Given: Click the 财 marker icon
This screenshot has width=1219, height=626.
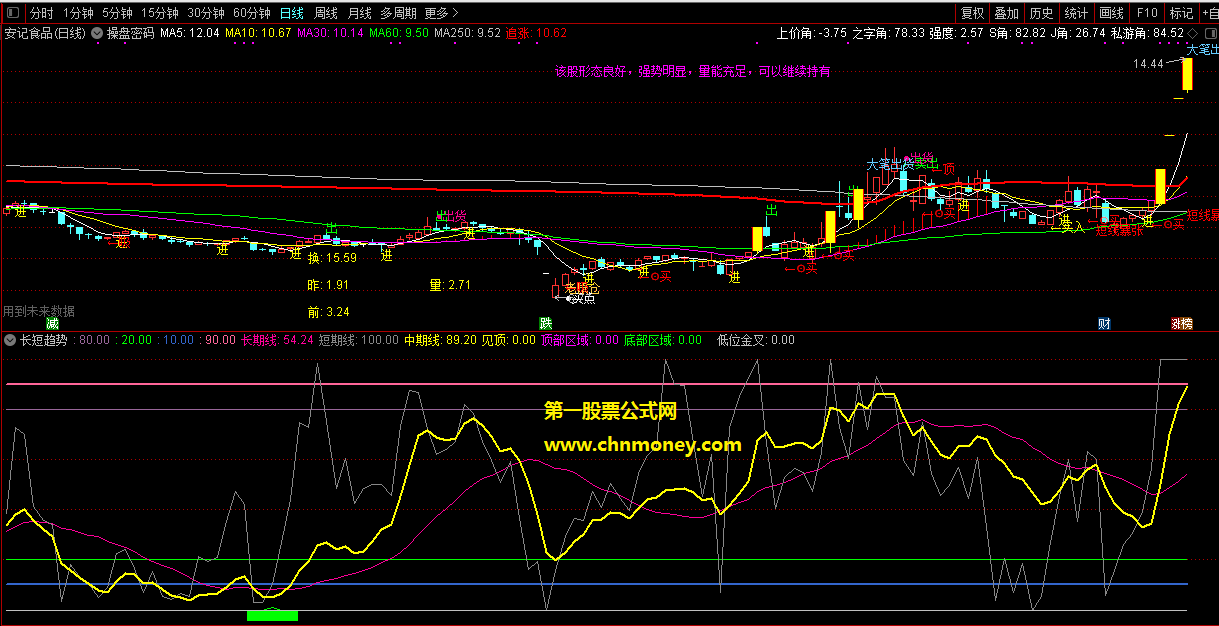Looking at the screenshot, I should point(1104,323).
